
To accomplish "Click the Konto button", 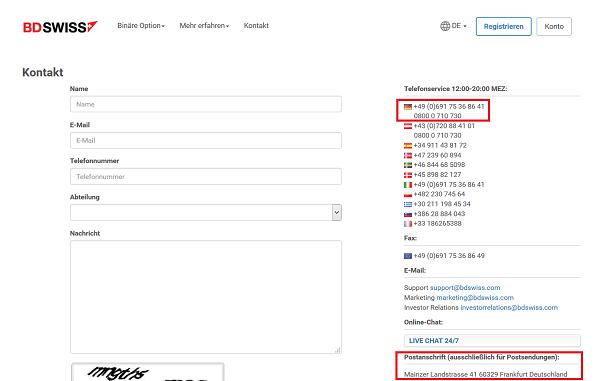I will [x=554, y=26].
